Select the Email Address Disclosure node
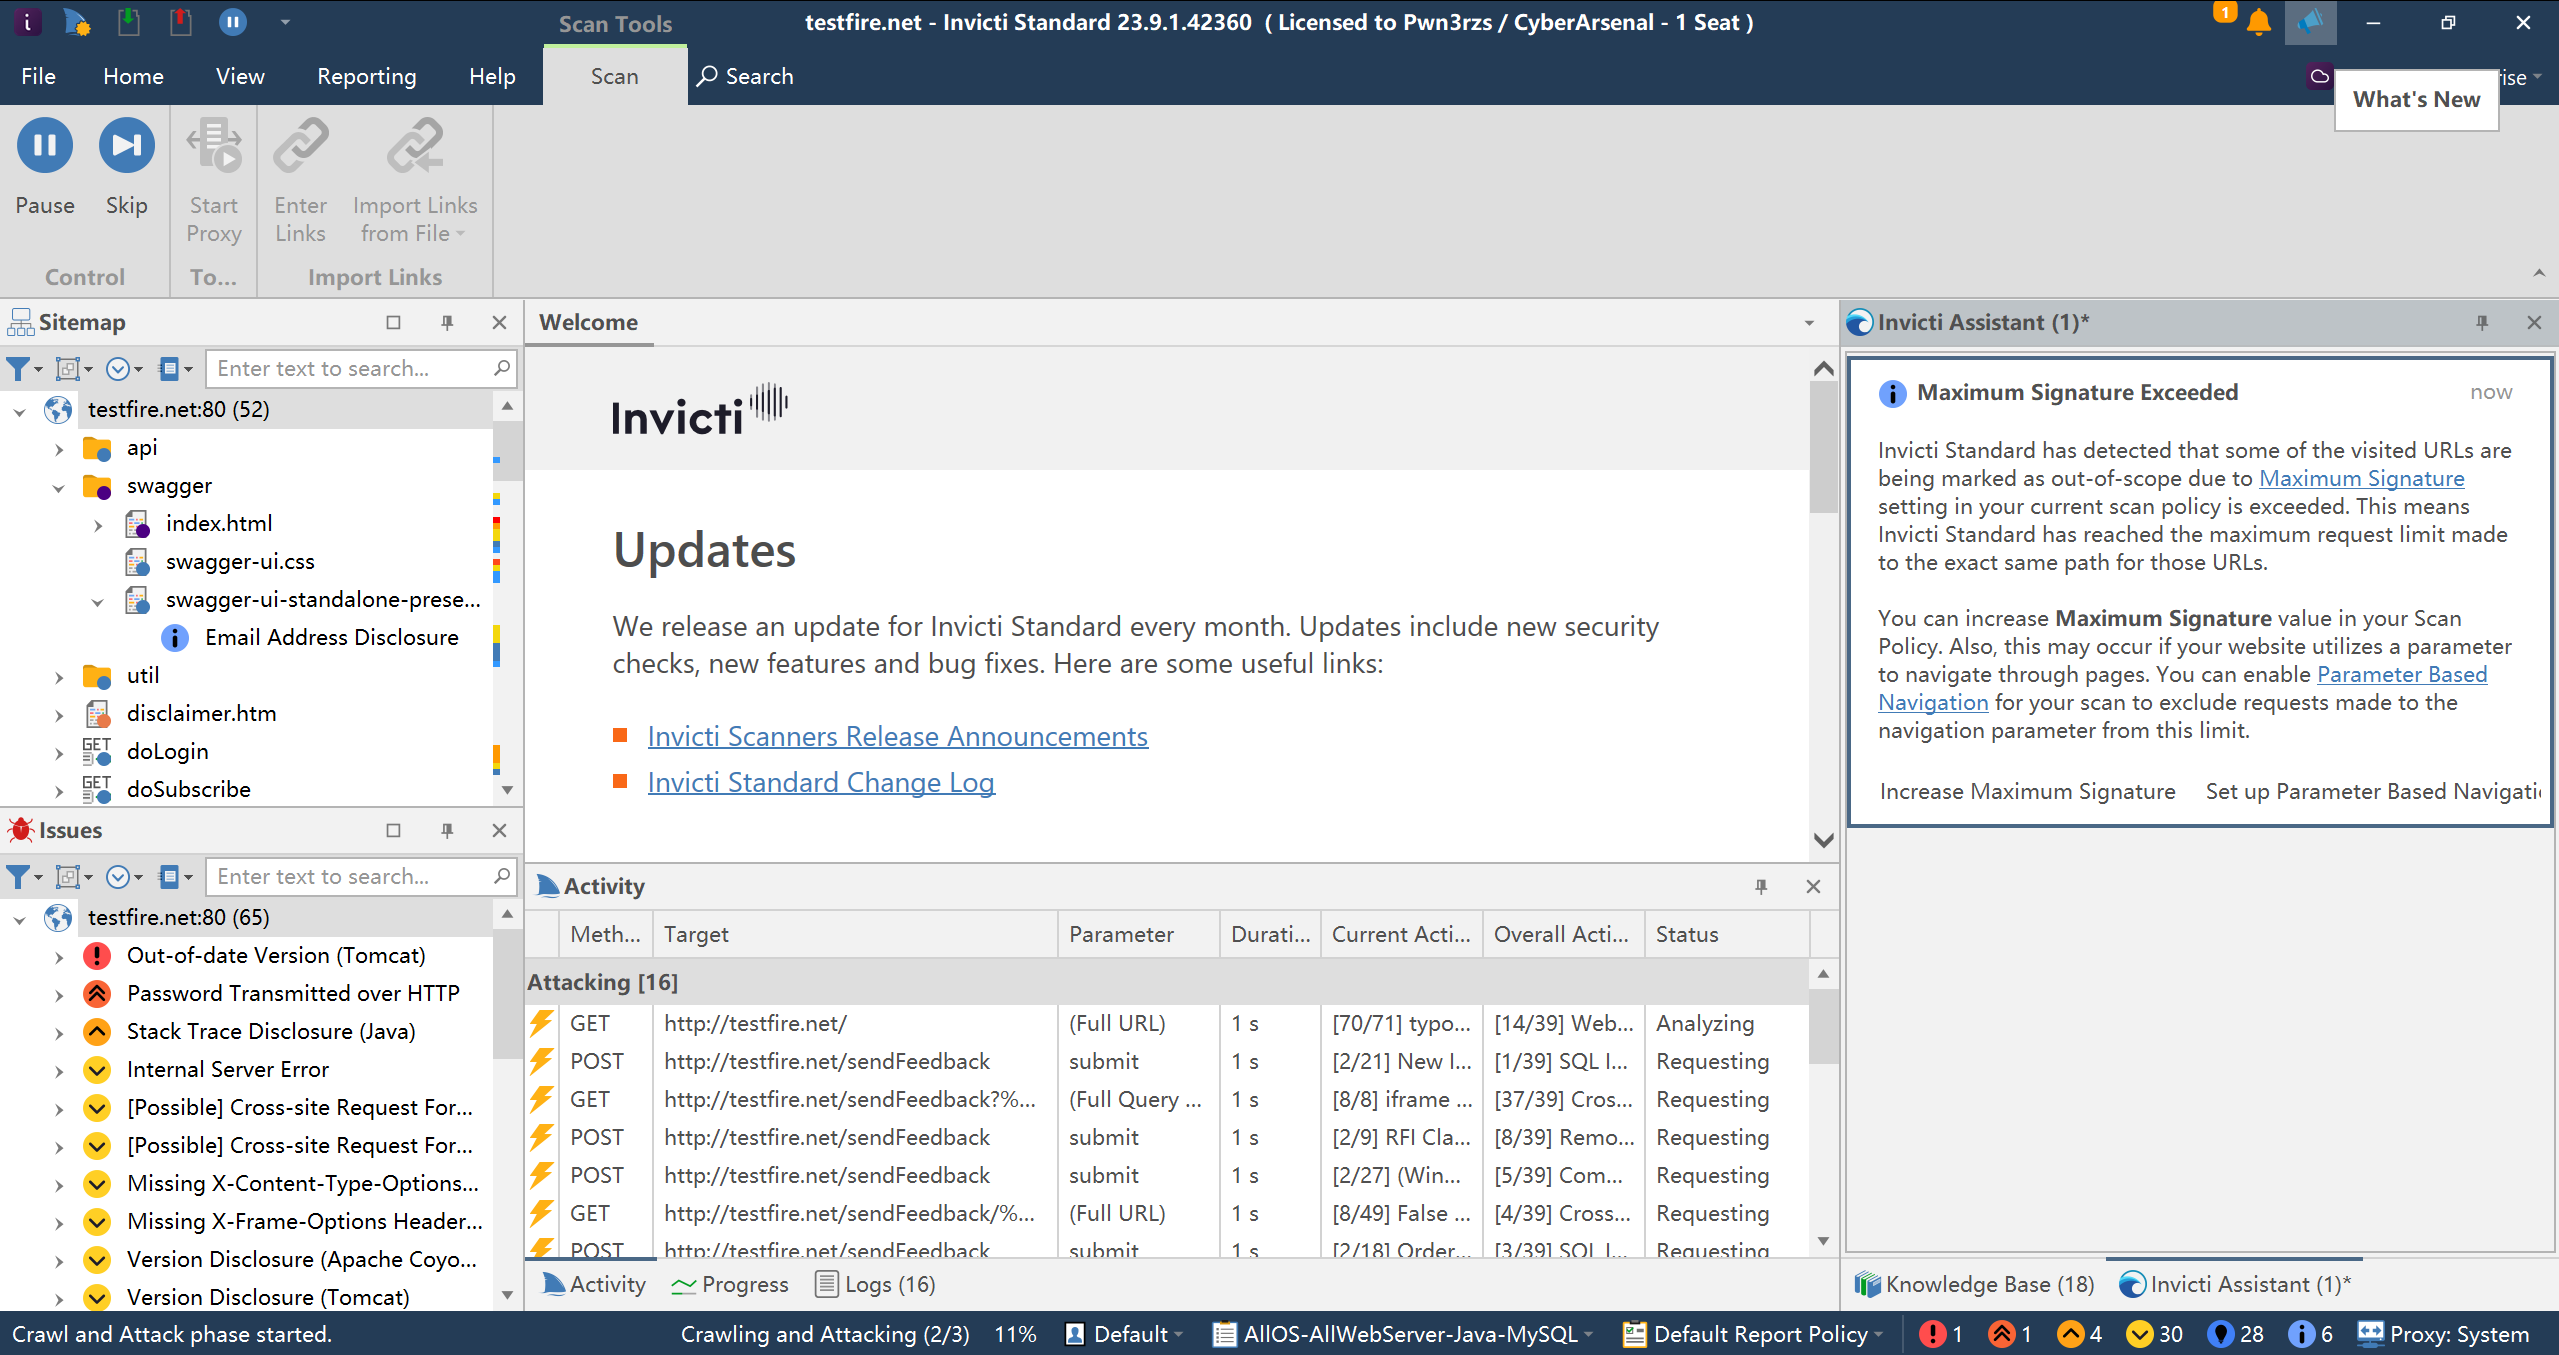The height and width of the screenshot is (1355, 2559). 331,637
